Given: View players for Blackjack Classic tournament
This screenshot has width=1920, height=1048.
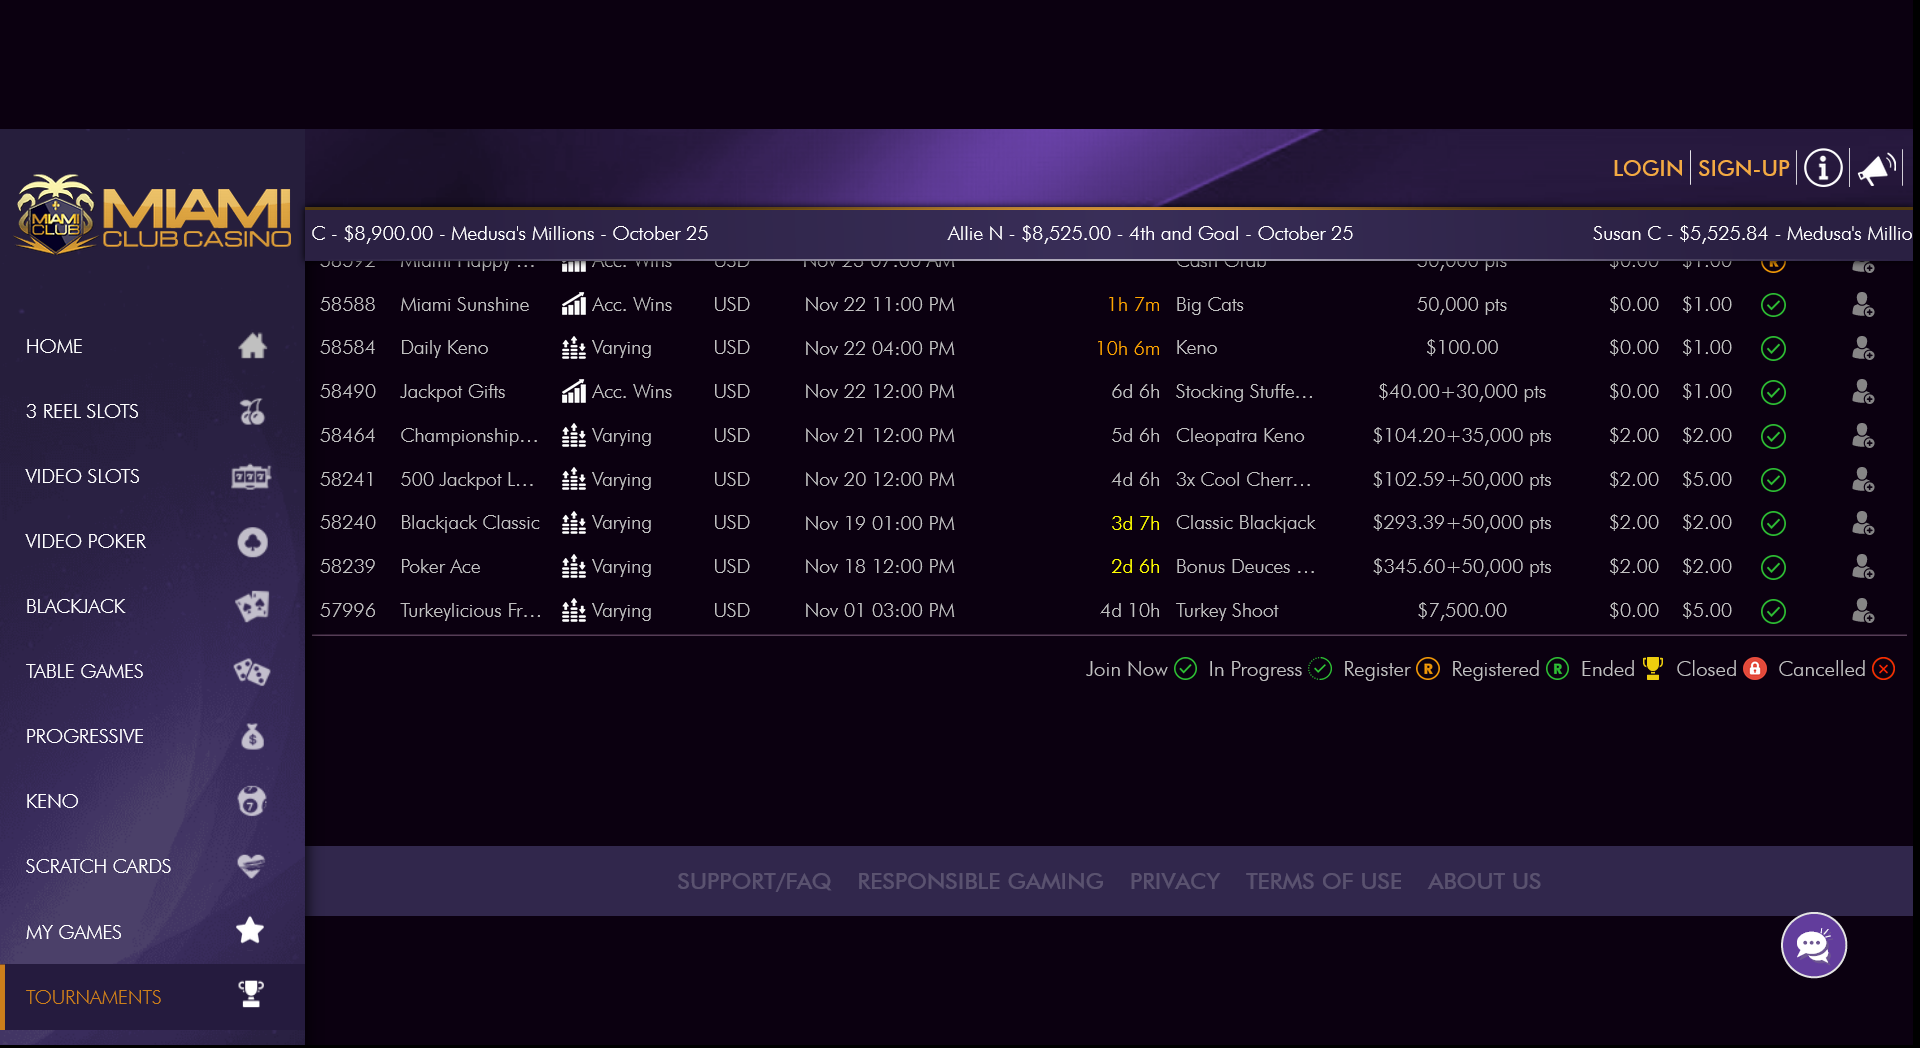Looking at the screenshot, I should coord(1863,523).
